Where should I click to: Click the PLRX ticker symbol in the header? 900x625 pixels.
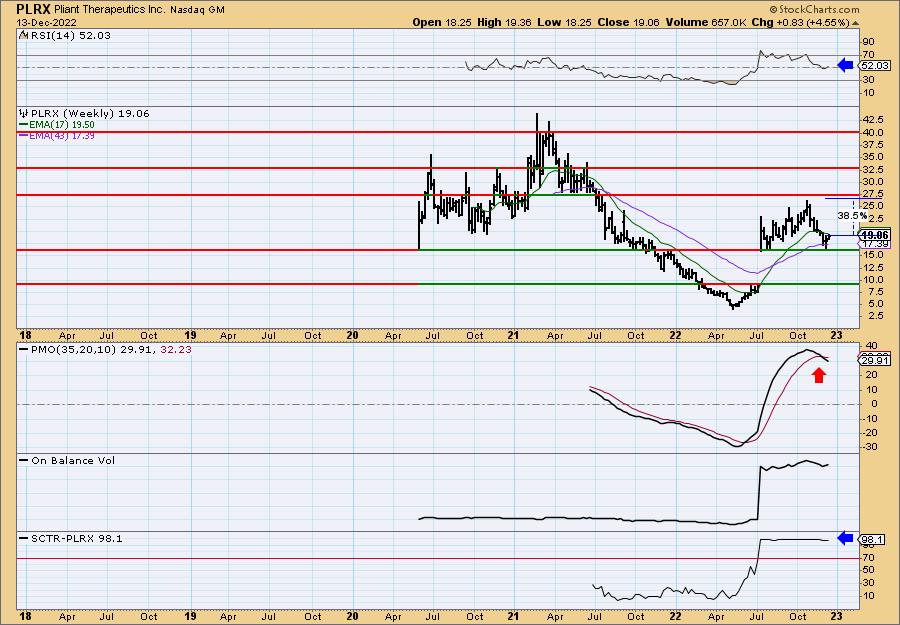coord(33,9)
